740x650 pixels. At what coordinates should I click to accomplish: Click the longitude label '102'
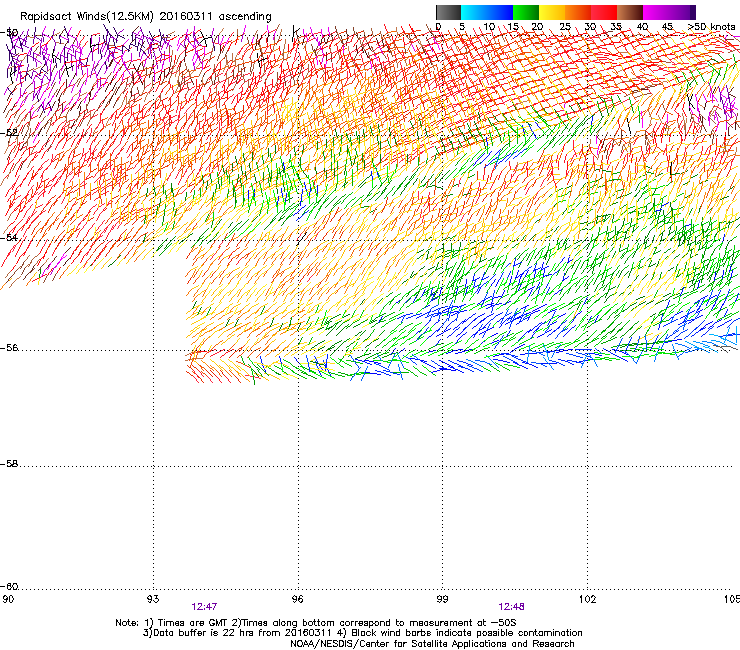587,599
